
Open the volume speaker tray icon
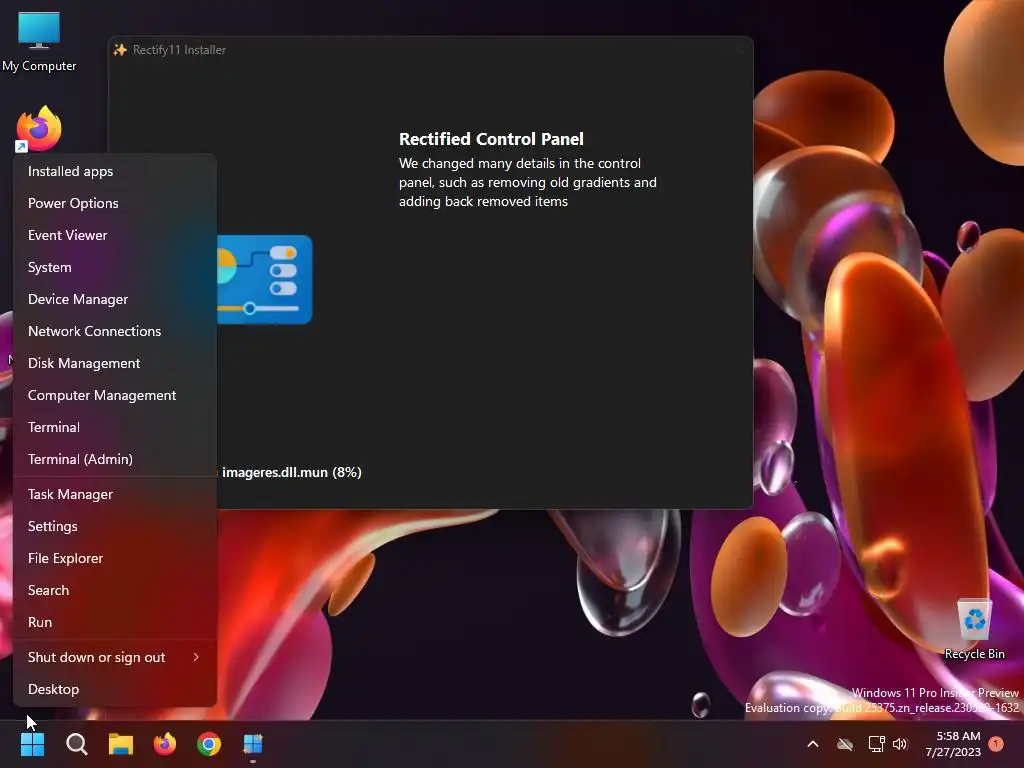pos(901,744)
